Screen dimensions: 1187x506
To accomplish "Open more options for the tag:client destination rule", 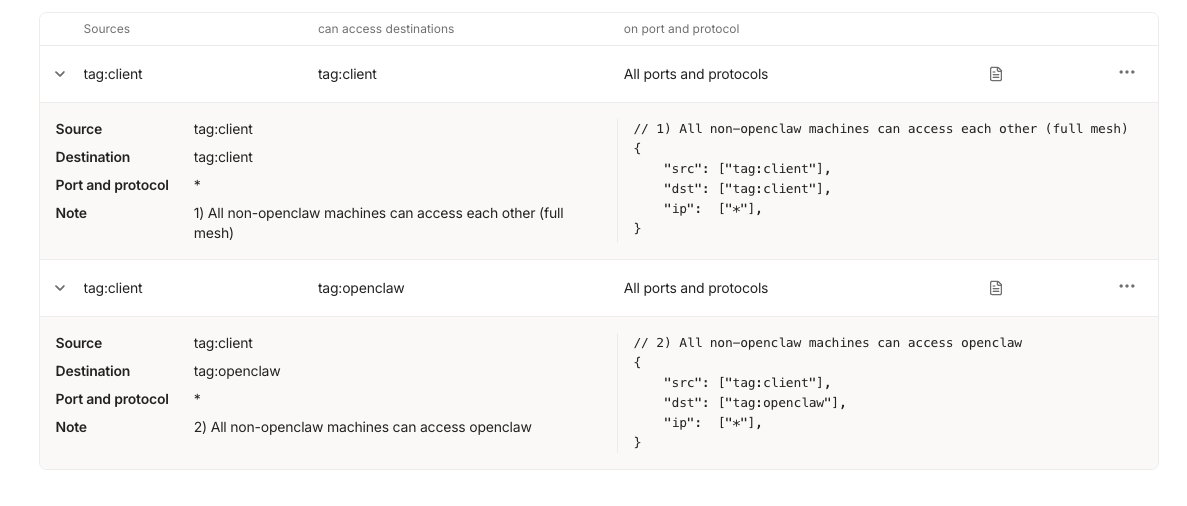I will (x=1127, y=73).
